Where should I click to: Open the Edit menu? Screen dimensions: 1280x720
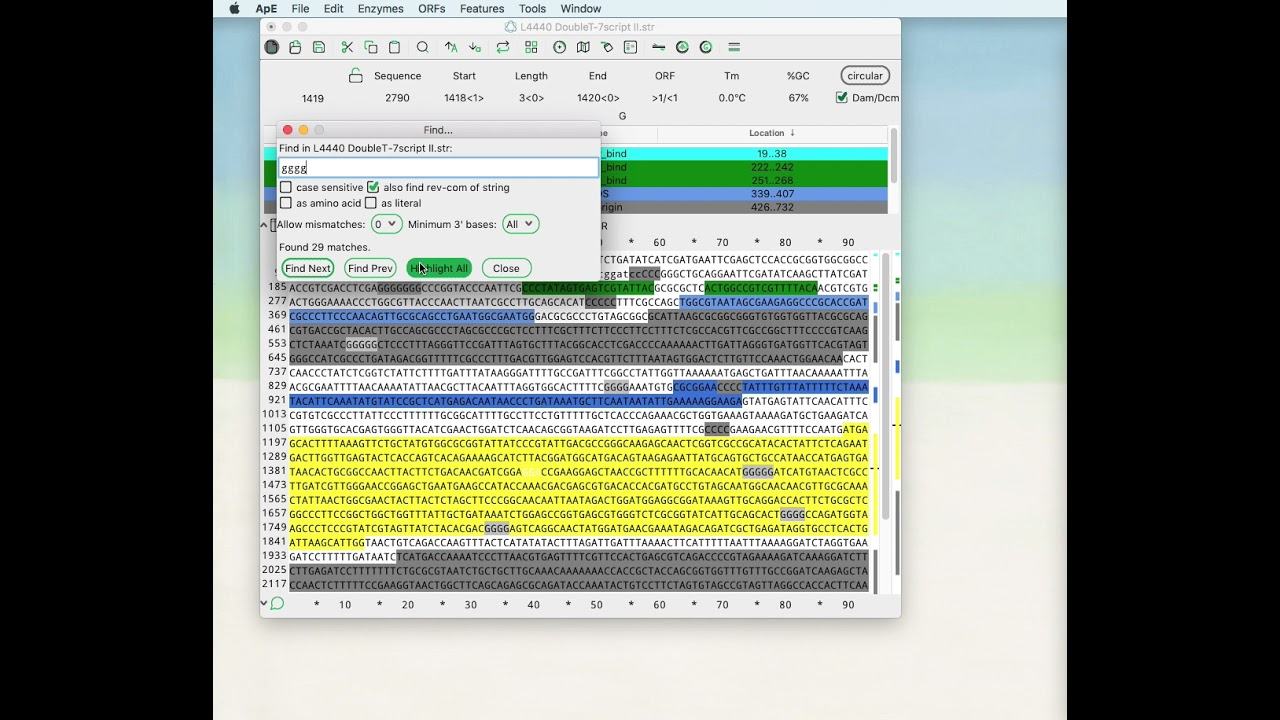tap(333, 9)
